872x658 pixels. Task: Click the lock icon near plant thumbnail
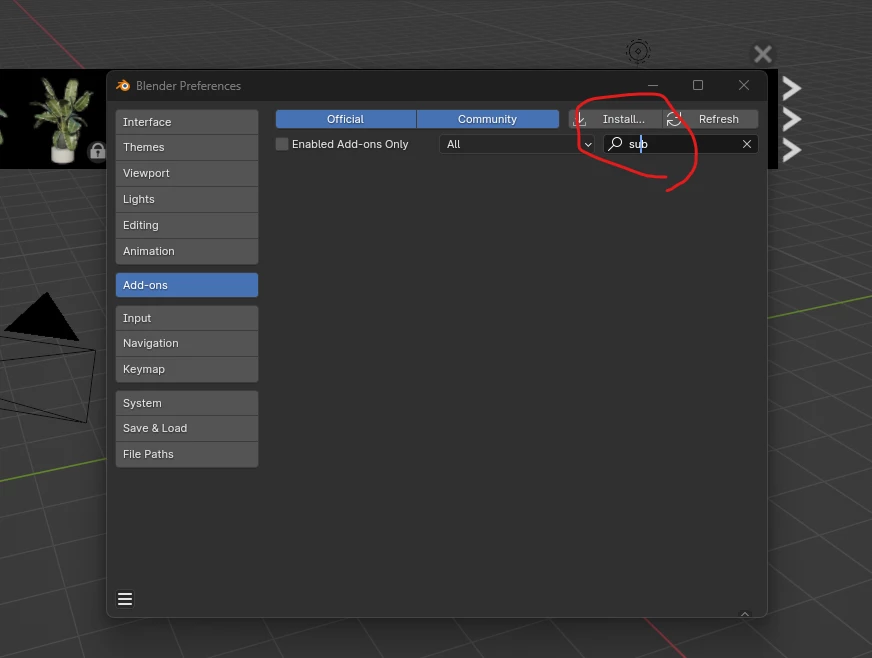97,151
